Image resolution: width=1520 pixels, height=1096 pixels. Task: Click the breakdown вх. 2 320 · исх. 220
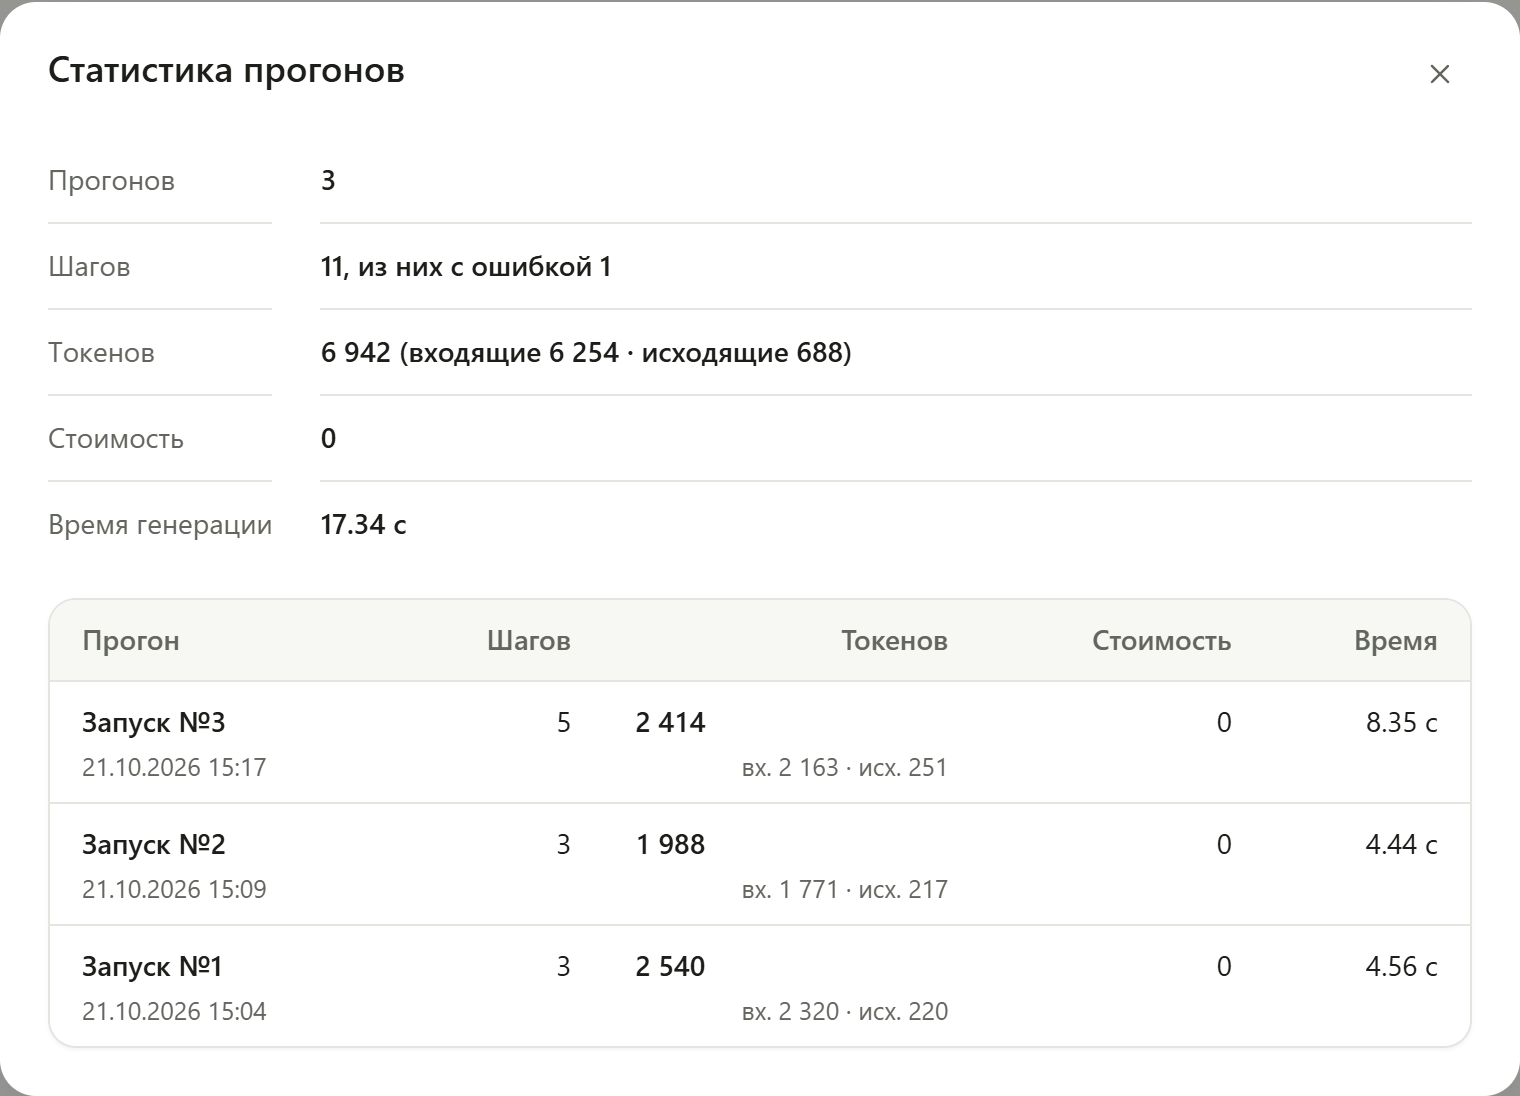844,1012
